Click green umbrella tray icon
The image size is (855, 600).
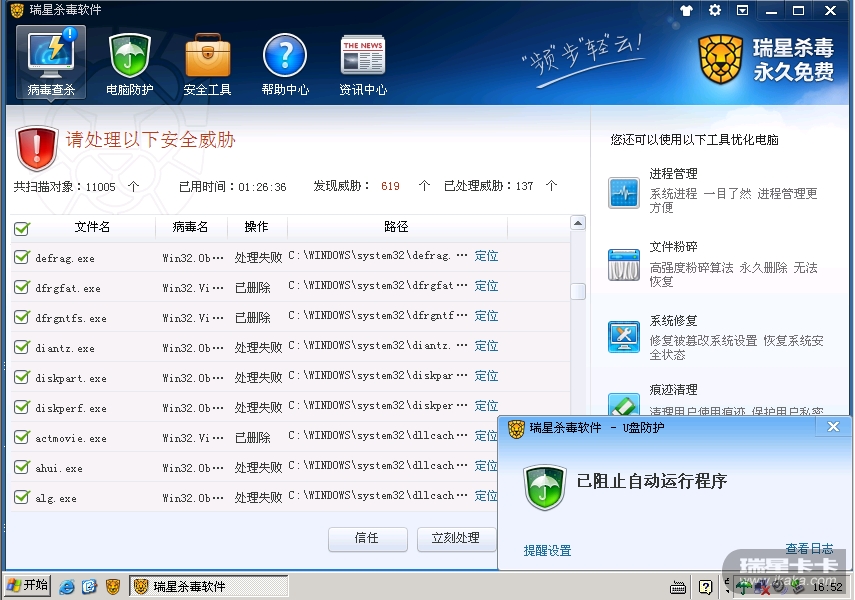tap(744, 587)
